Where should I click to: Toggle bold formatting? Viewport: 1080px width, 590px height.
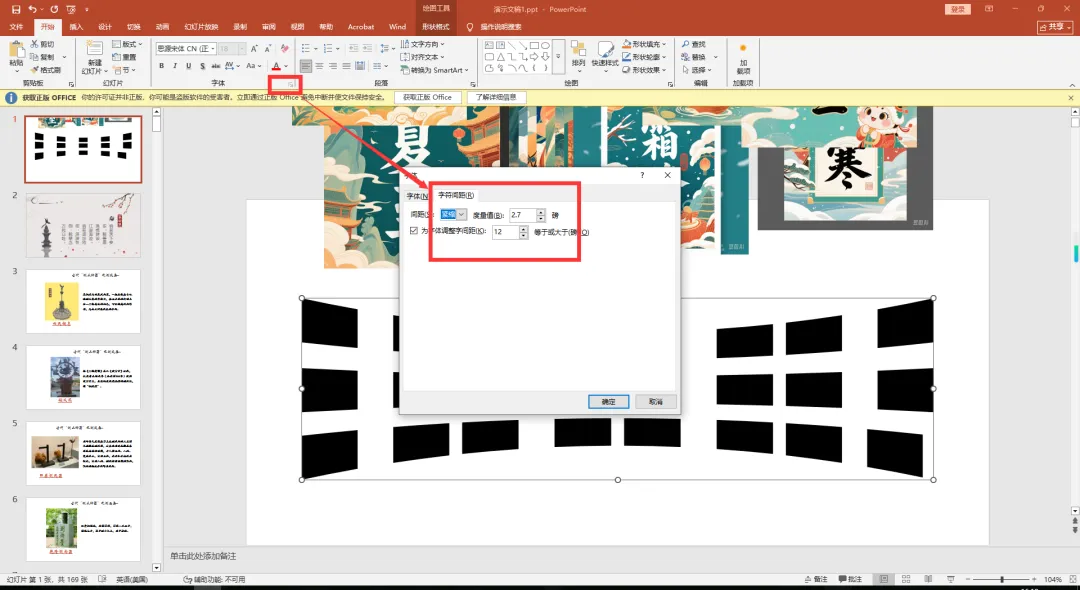point(162,66)
